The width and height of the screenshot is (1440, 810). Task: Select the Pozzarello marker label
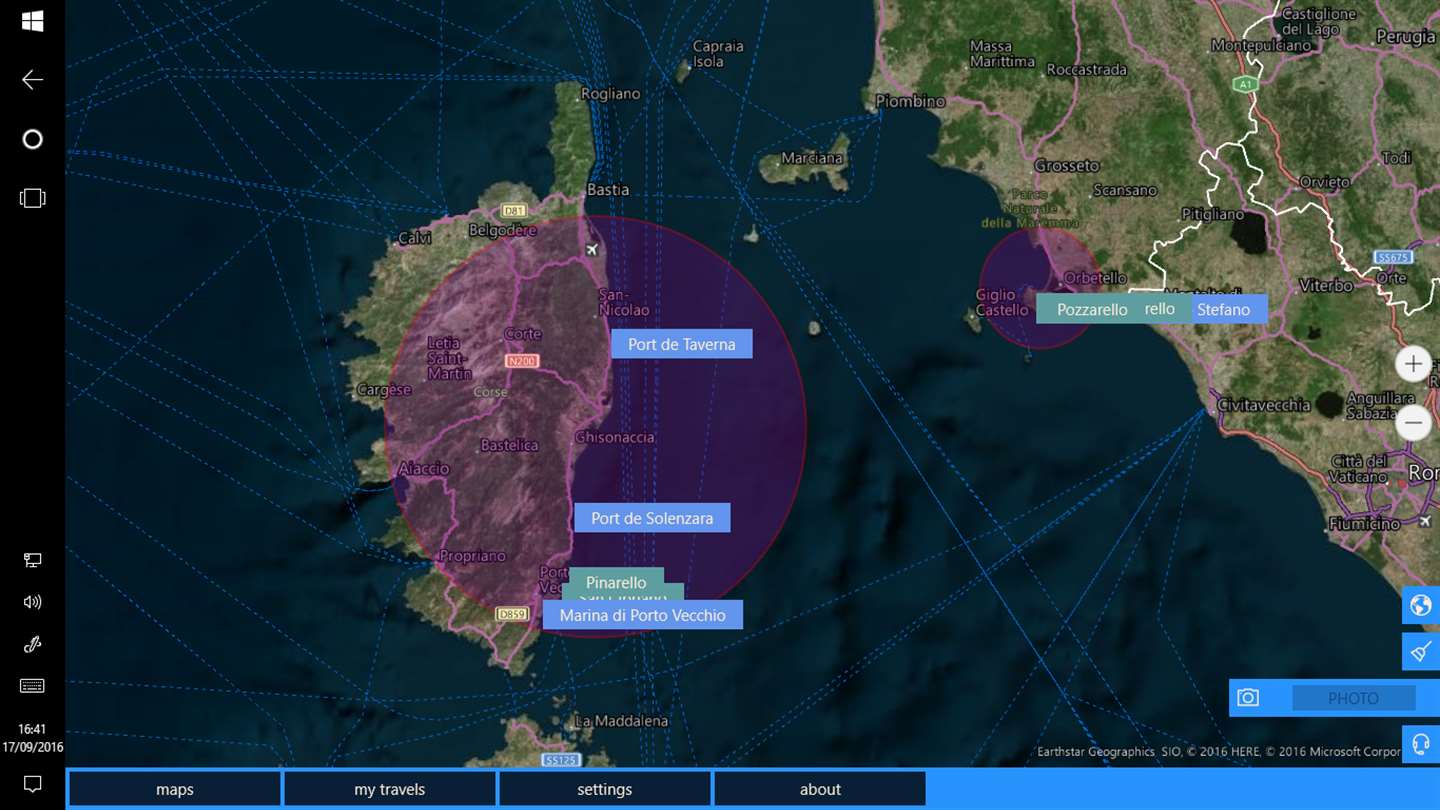[x=1091, y=309]
